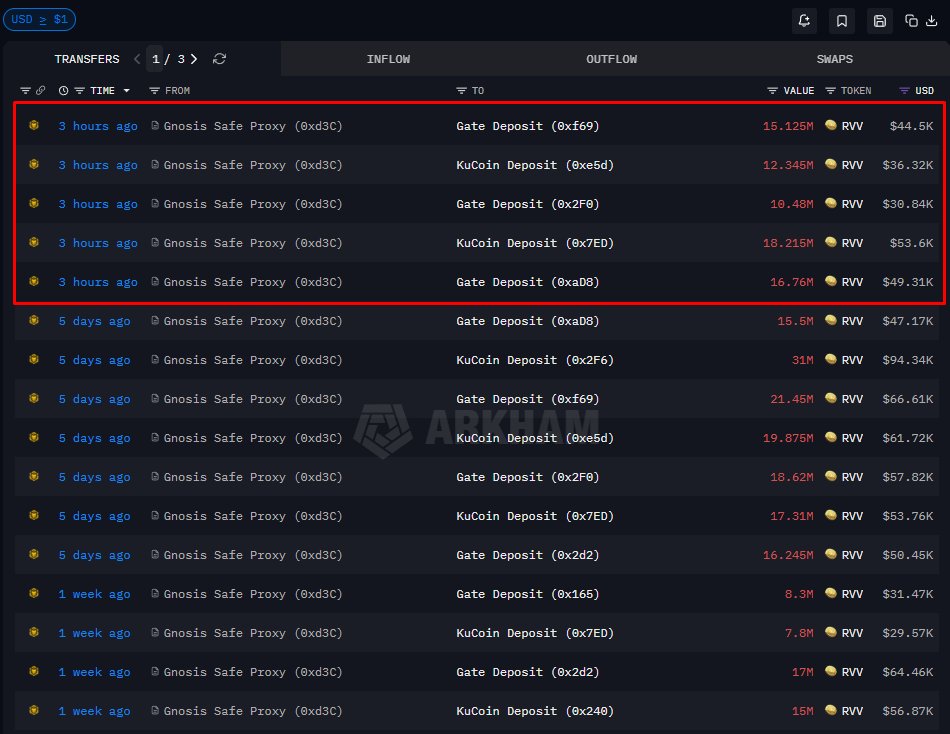Click RVV token icon in 31M row
This screenshot has height=734, width=950.
(831, 359)
